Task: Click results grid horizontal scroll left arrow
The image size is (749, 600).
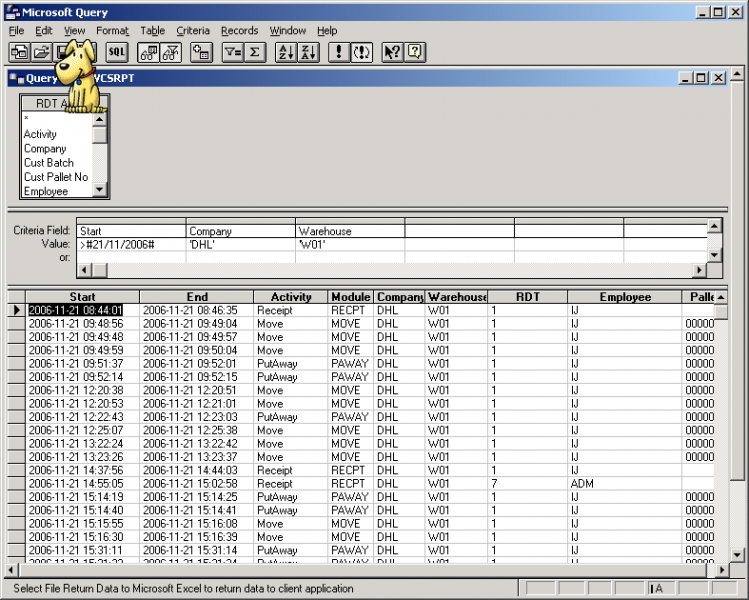Action: coord(12,569)
